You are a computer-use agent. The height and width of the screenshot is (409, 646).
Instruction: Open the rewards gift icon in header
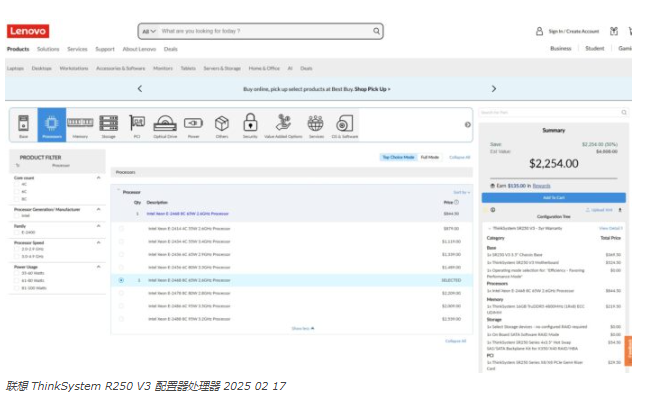point(614,31)
